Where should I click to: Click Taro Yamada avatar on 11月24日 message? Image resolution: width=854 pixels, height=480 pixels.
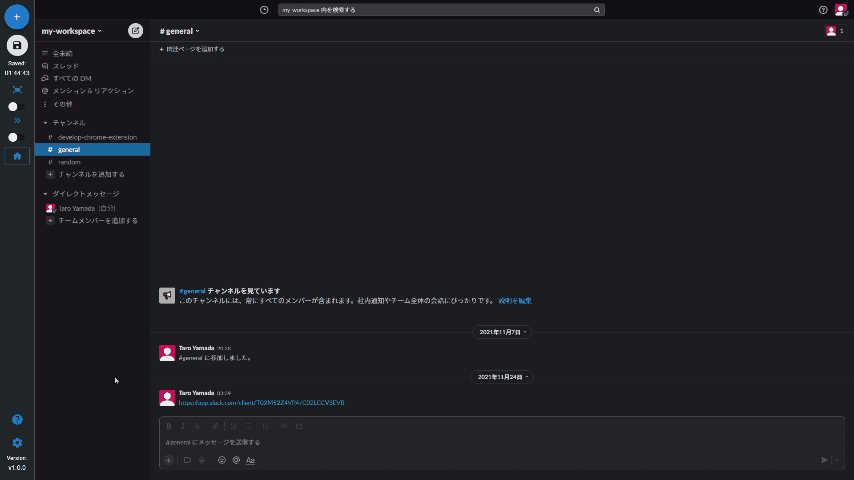[x=167, y=398]
